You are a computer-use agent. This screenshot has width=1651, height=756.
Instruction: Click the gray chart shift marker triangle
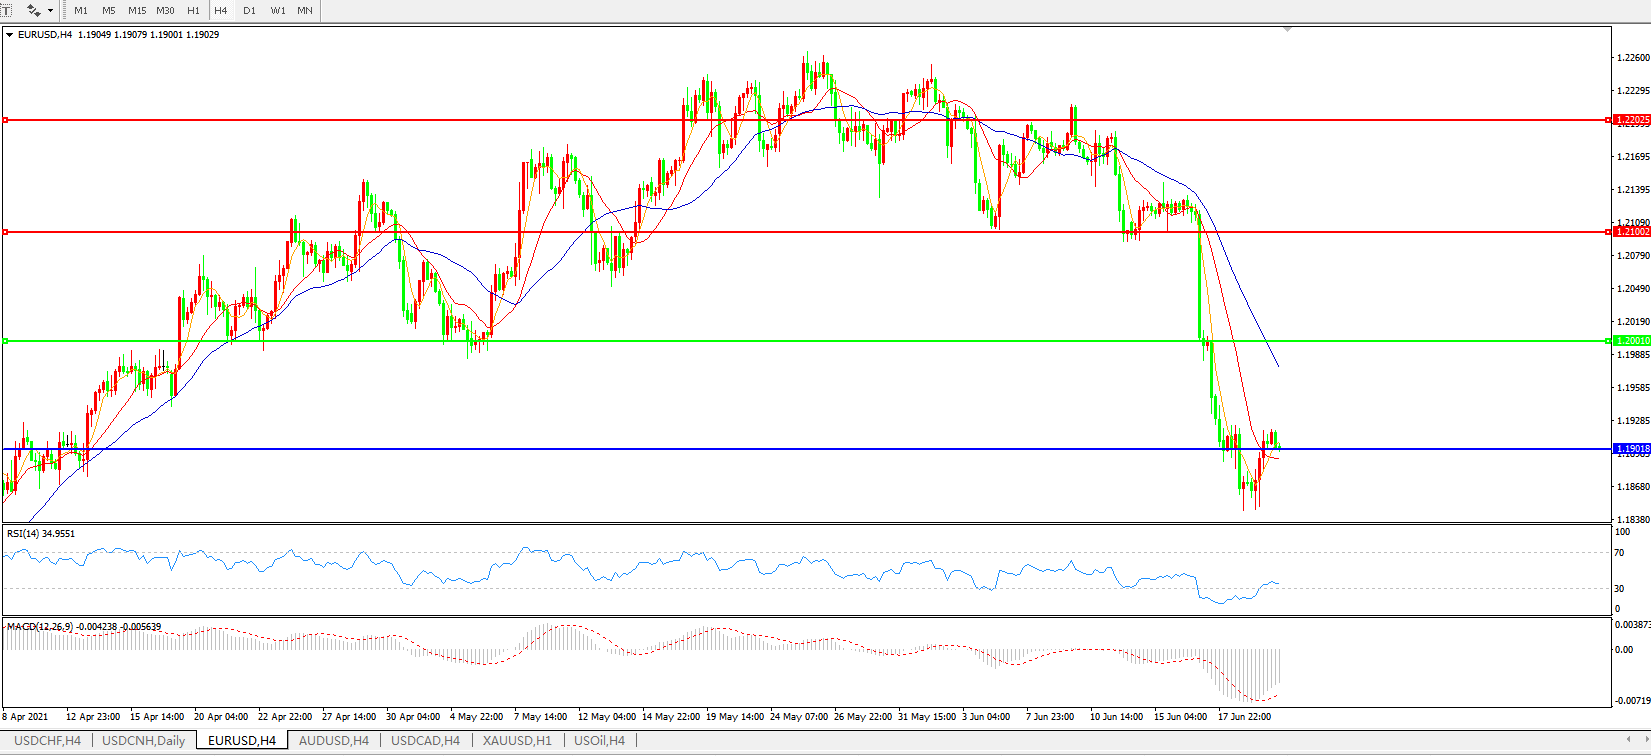point(1287,30)
